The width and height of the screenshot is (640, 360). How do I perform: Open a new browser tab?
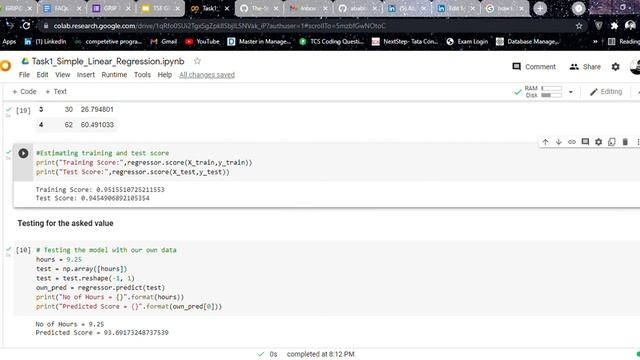coord(540,8)
